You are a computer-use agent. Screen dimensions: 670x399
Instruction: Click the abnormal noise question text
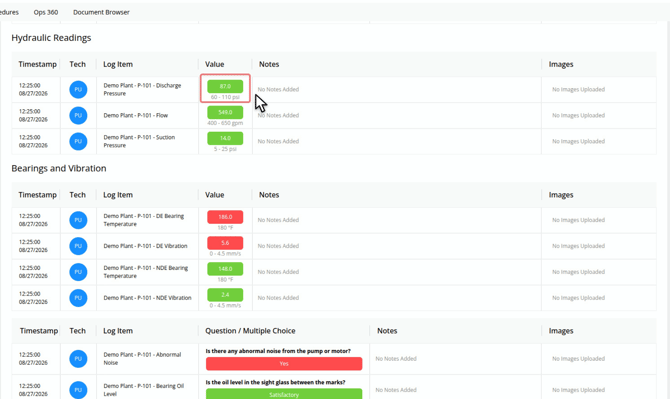pos(278,351)
